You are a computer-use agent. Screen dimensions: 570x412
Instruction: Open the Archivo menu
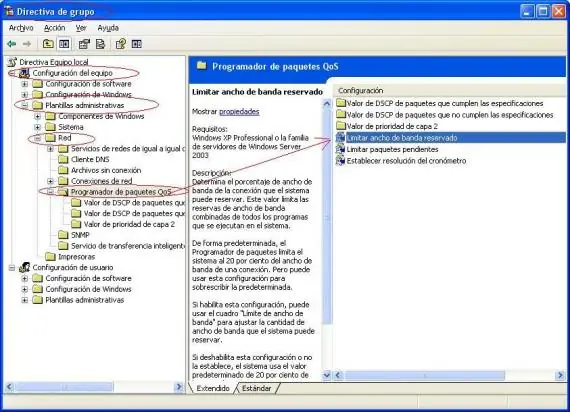pos(21,28)
